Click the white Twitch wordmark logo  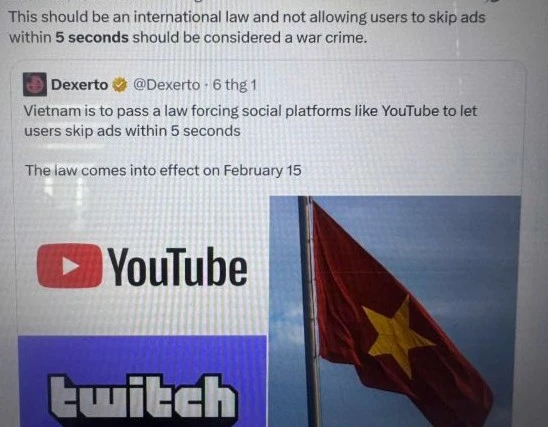coord(142,398)
